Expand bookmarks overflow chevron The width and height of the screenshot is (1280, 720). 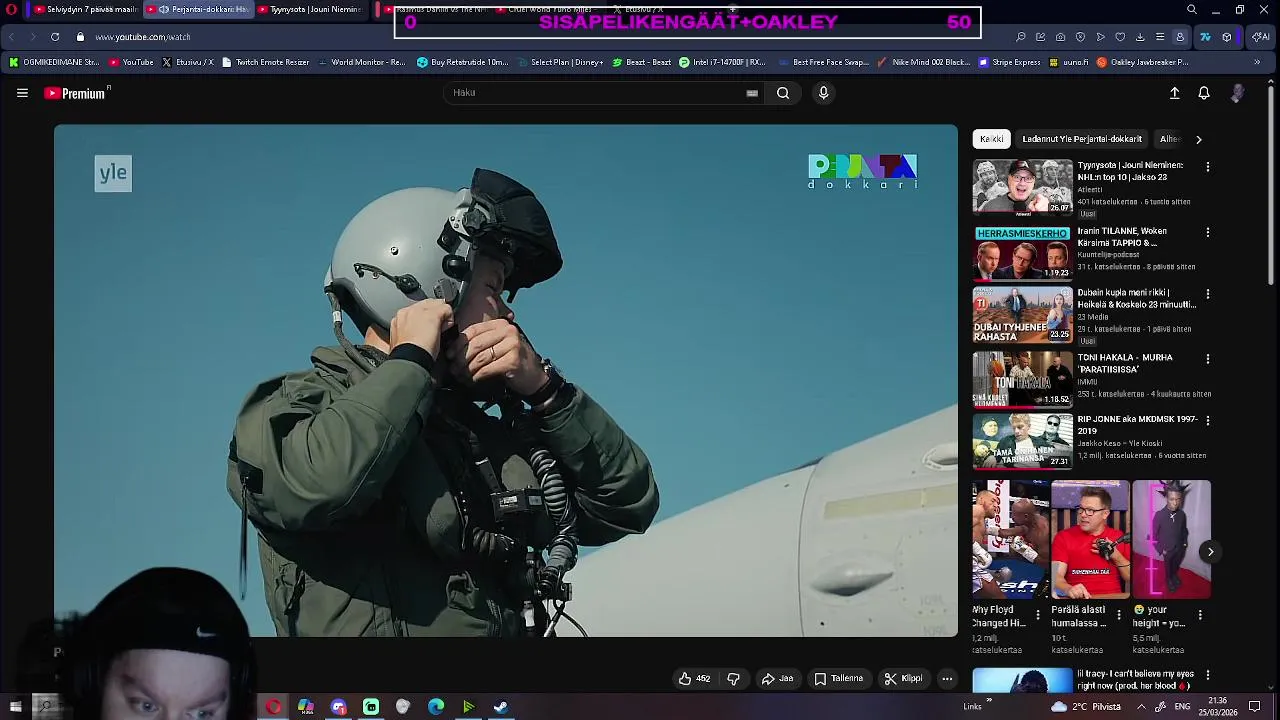[x=1257, y=62]
